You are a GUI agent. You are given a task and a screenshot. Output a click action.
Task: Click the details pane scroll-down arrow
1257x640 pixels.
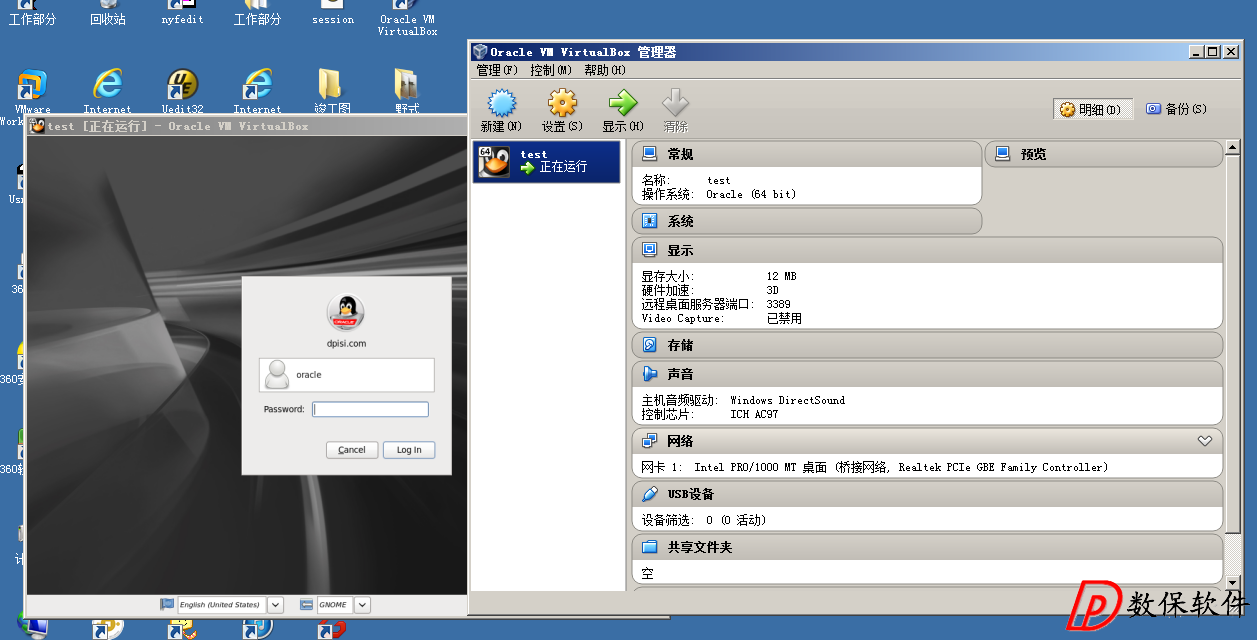[x=1234, y=582]
